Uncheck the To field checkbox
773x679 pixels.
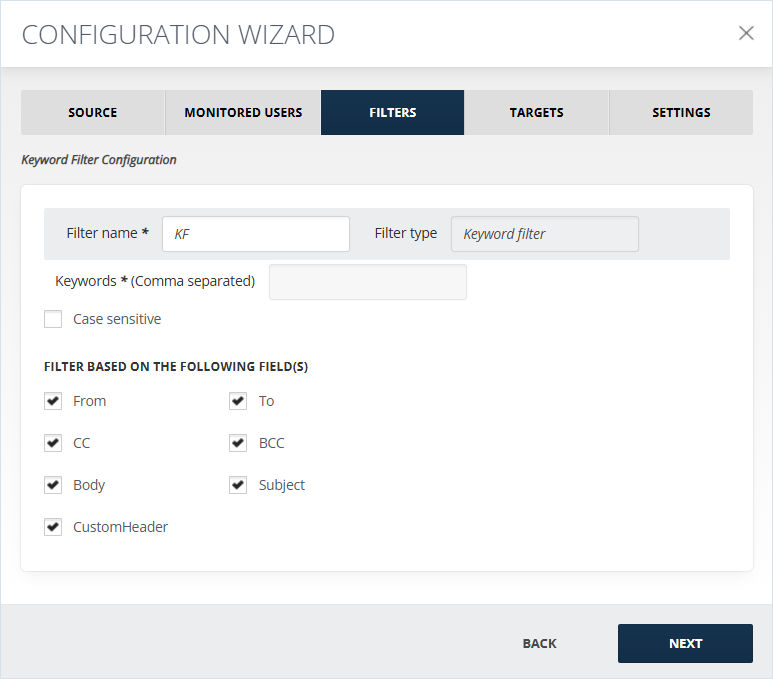pyautogui.click(x=238, y=401)
